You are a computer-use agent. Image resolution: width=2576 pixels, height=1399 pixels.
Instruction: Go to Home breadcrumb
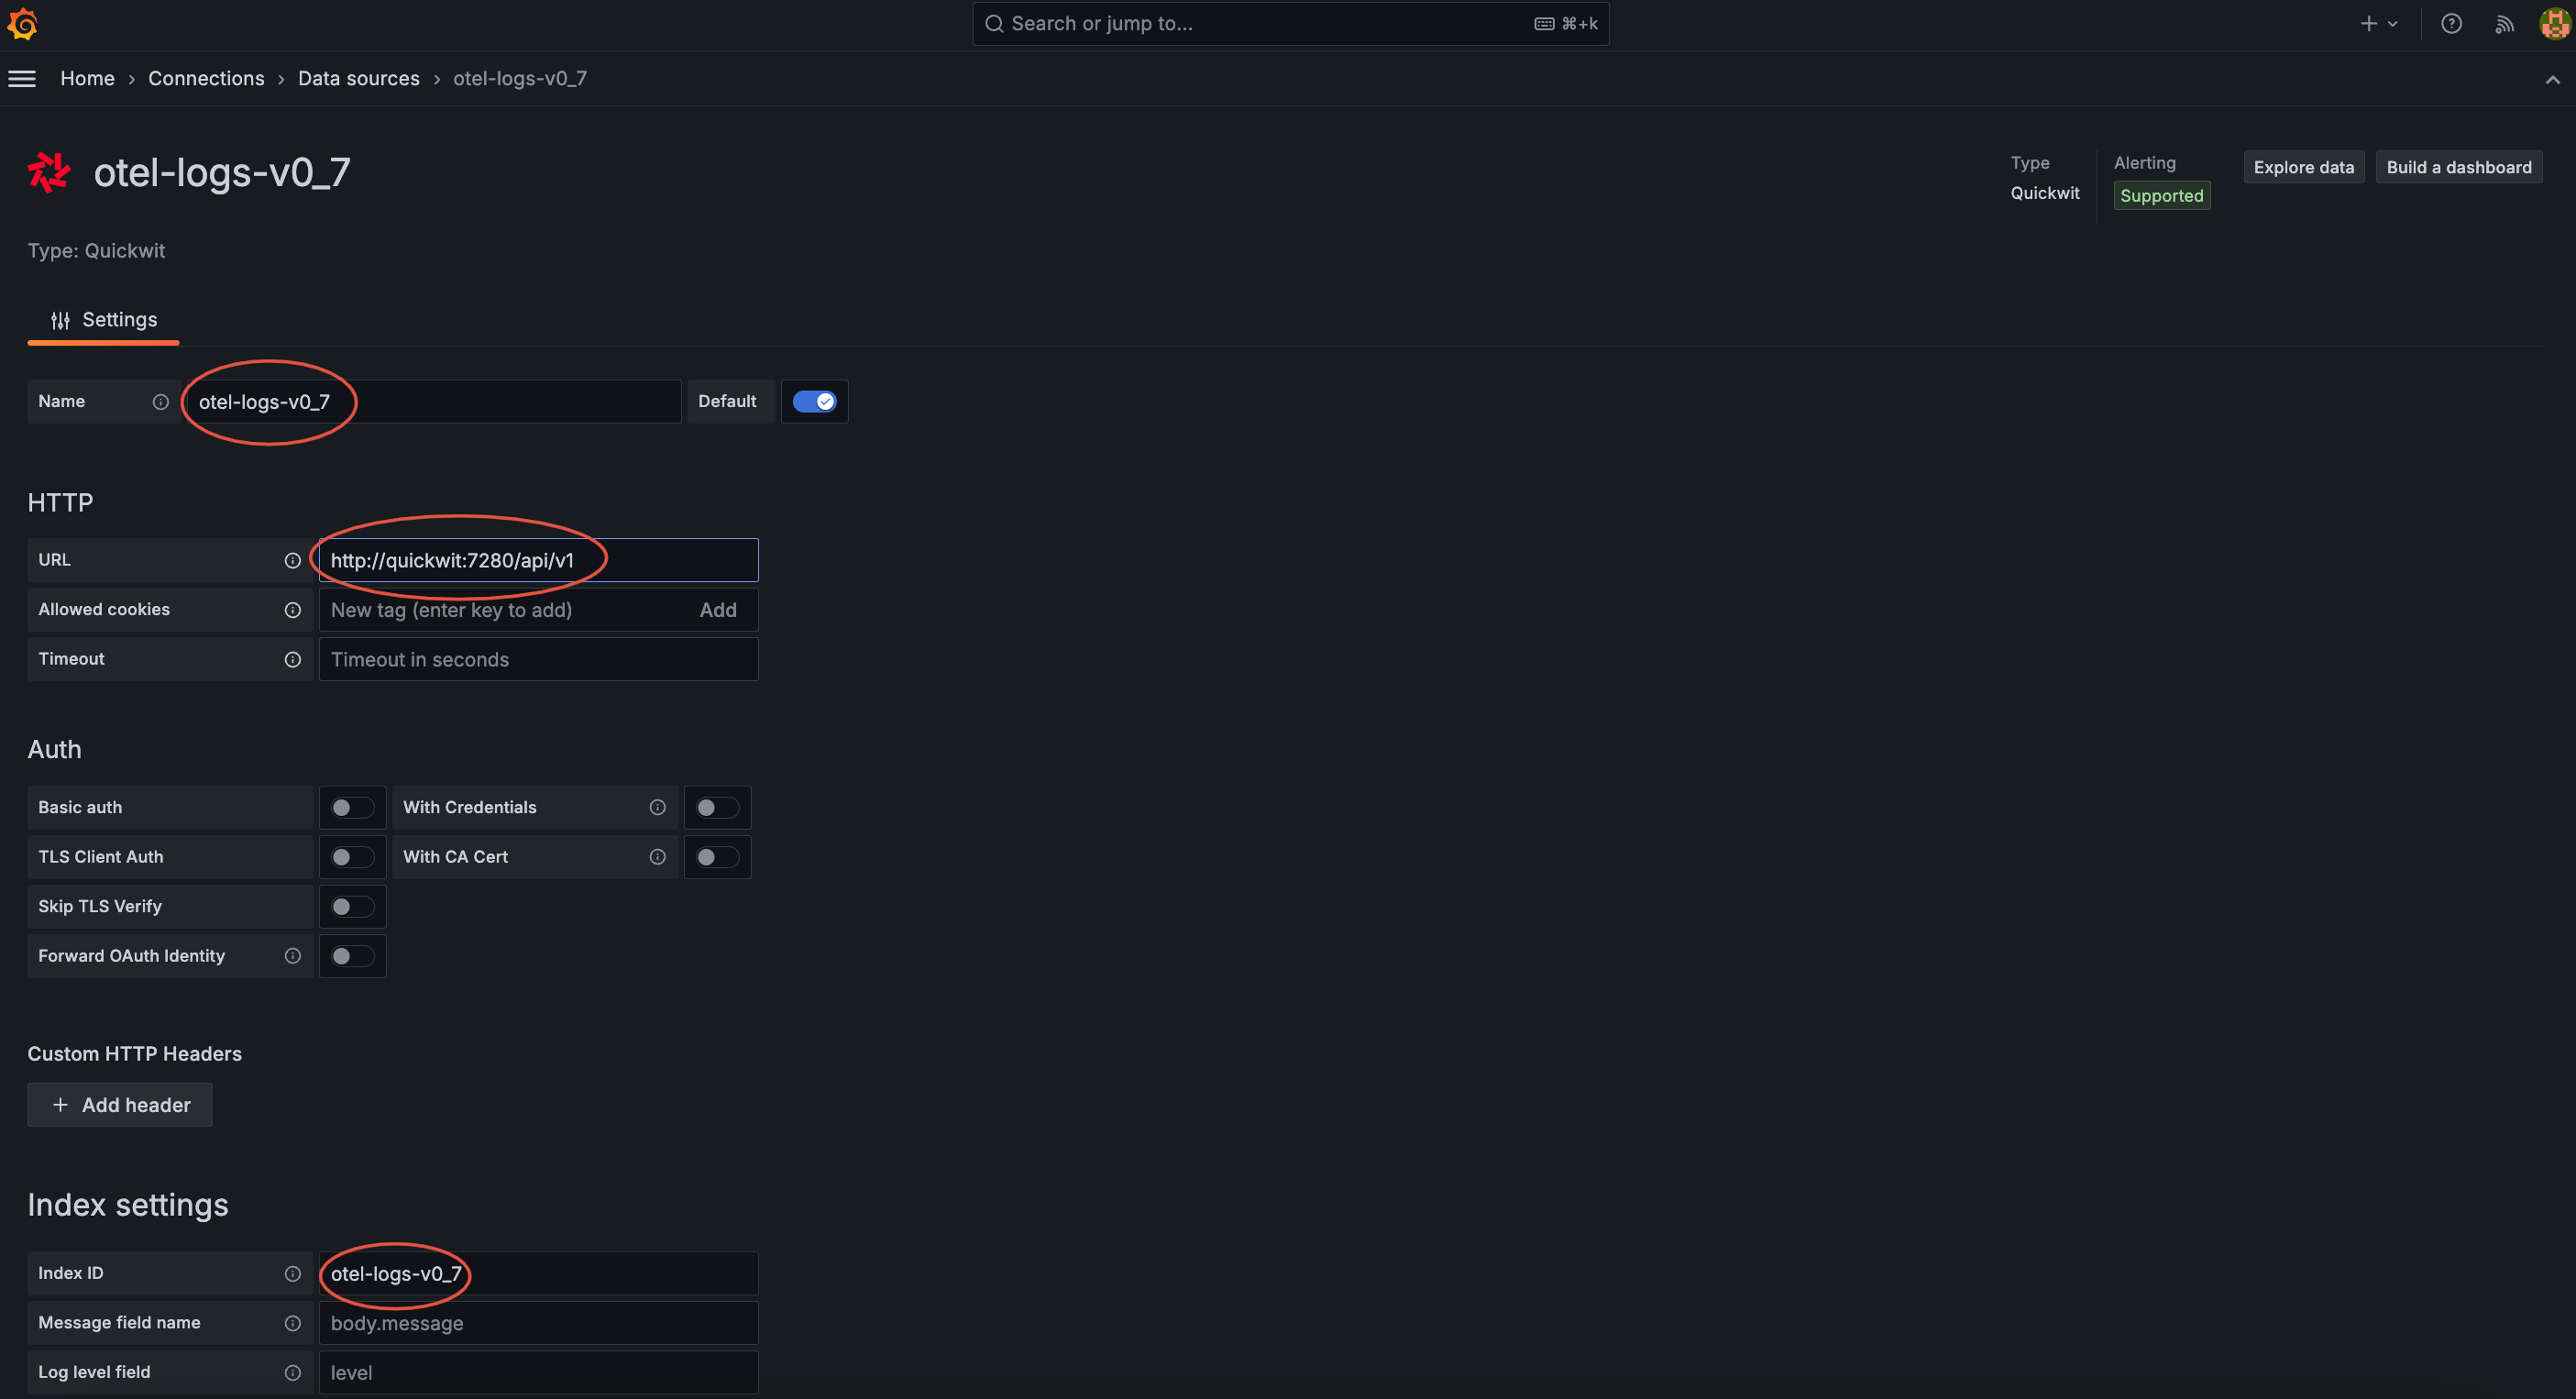(87, 79)
